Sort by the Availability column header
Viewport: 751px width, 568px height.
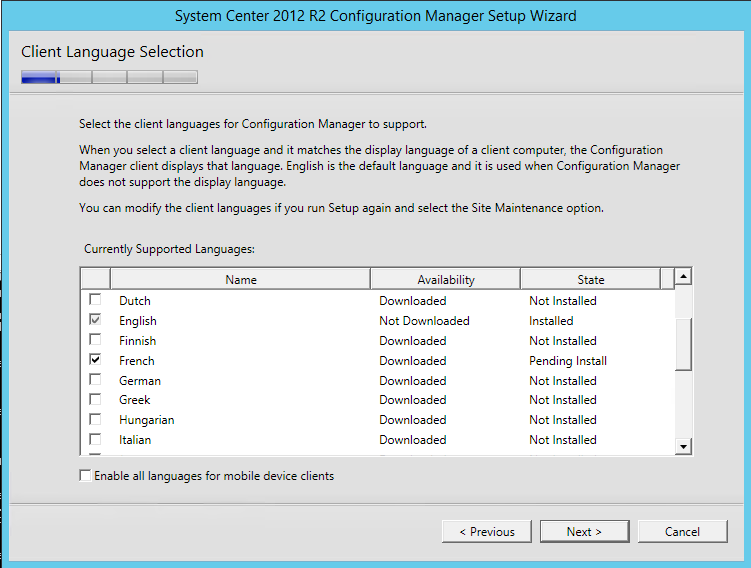click(445, 279)
